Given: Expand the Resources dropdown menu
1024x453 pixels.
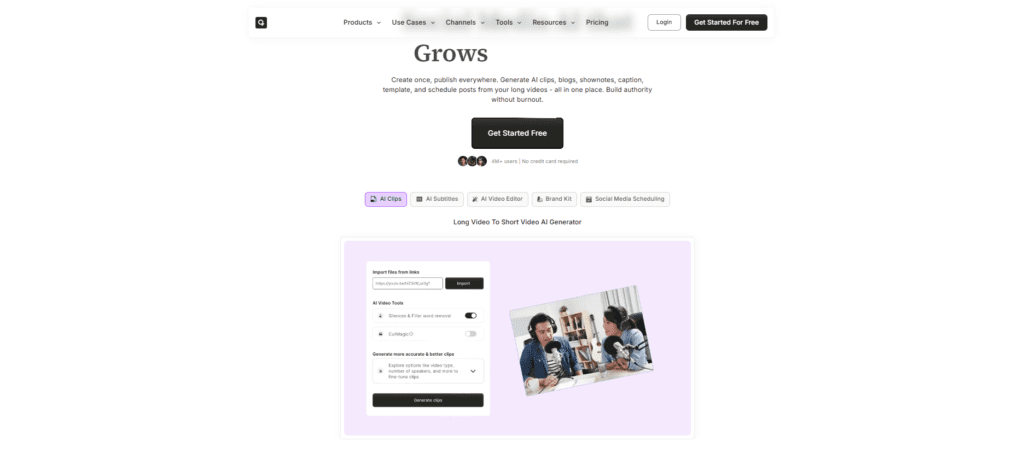Looking at the screenshot, I should [x=554, y=22].
